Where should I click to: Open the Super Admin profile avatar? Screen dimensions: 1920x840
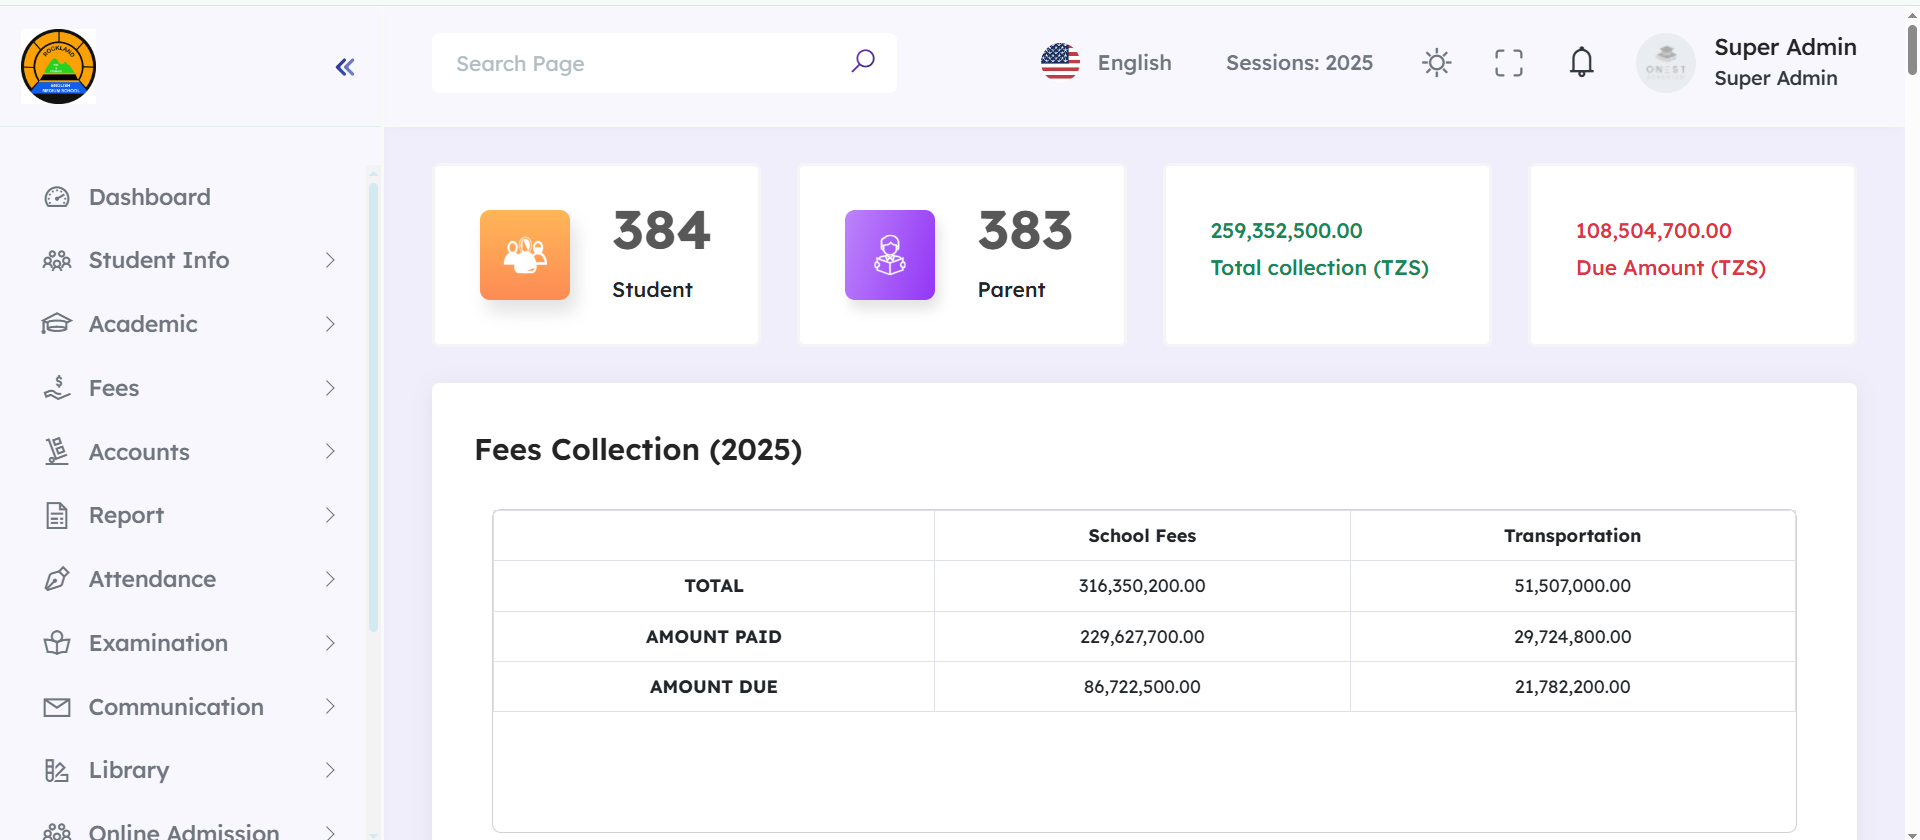[1665, 63]
